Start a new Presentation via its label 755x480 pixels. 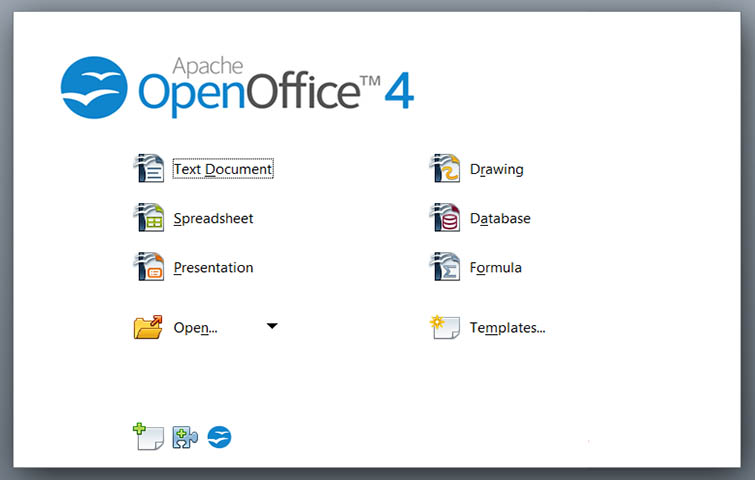click(x=213, y=268)
